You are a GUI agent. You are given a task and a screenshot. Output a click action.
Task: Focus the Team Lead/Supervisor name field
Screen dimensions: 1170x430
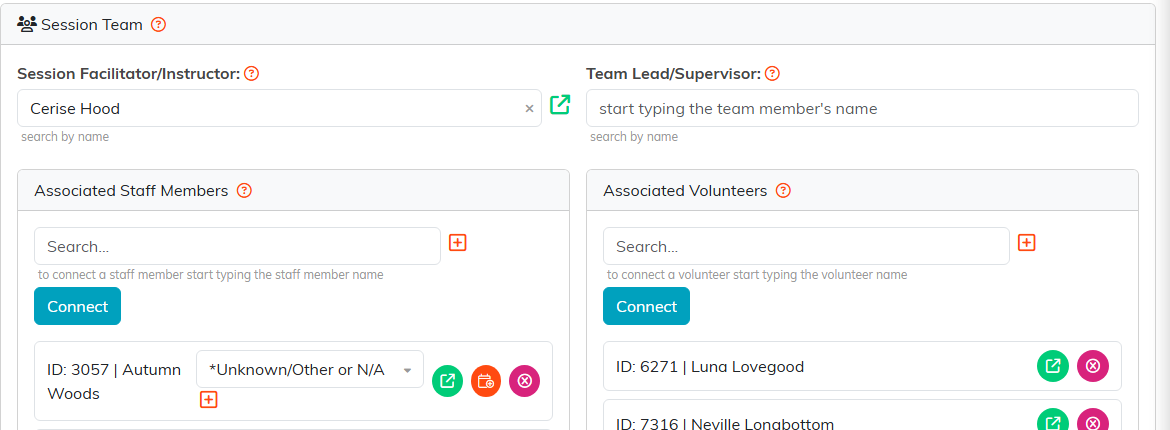pos(862,109)
